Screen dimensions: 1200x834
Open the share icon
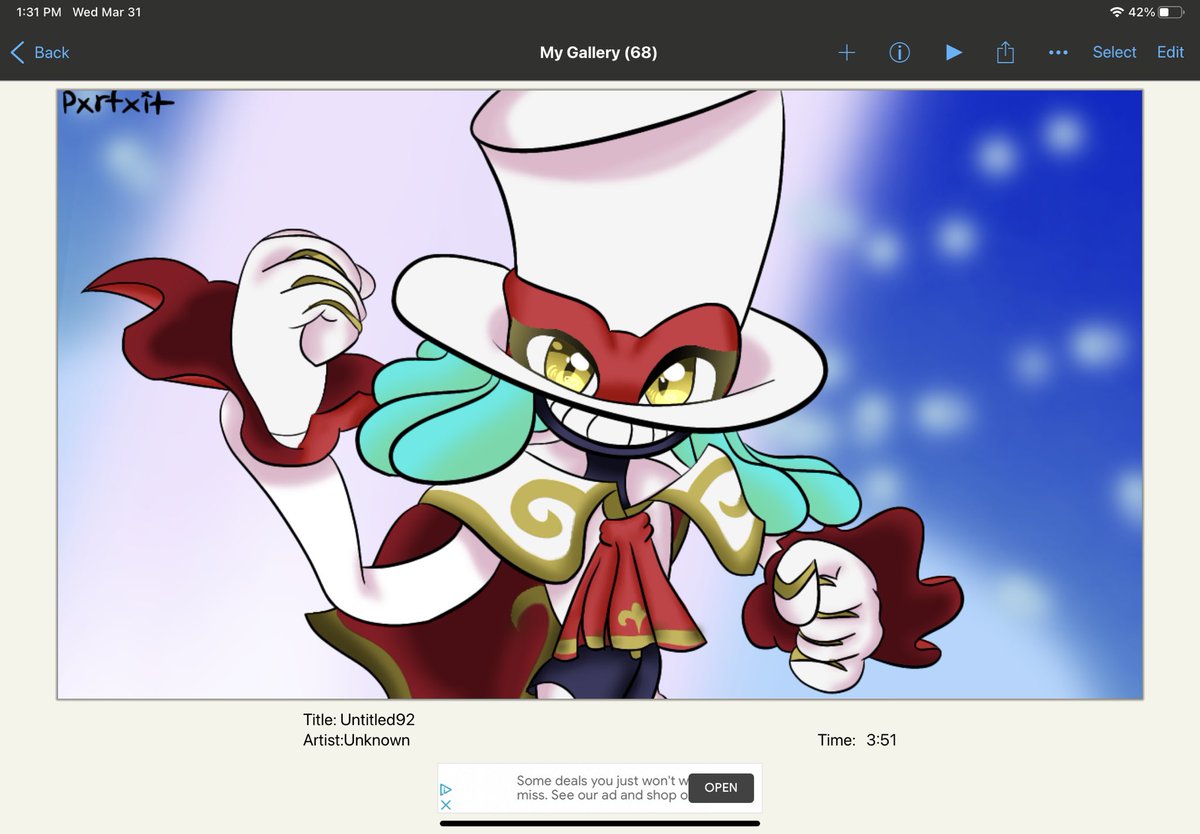click(1006, 52)
